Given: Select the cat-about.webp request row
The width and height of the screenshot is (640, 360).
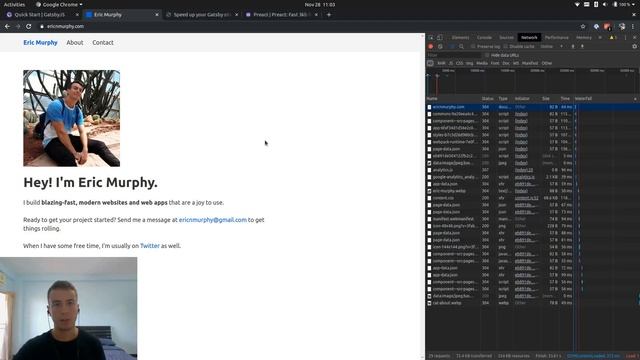Looking at the screenshot, I should coord(532,303).
